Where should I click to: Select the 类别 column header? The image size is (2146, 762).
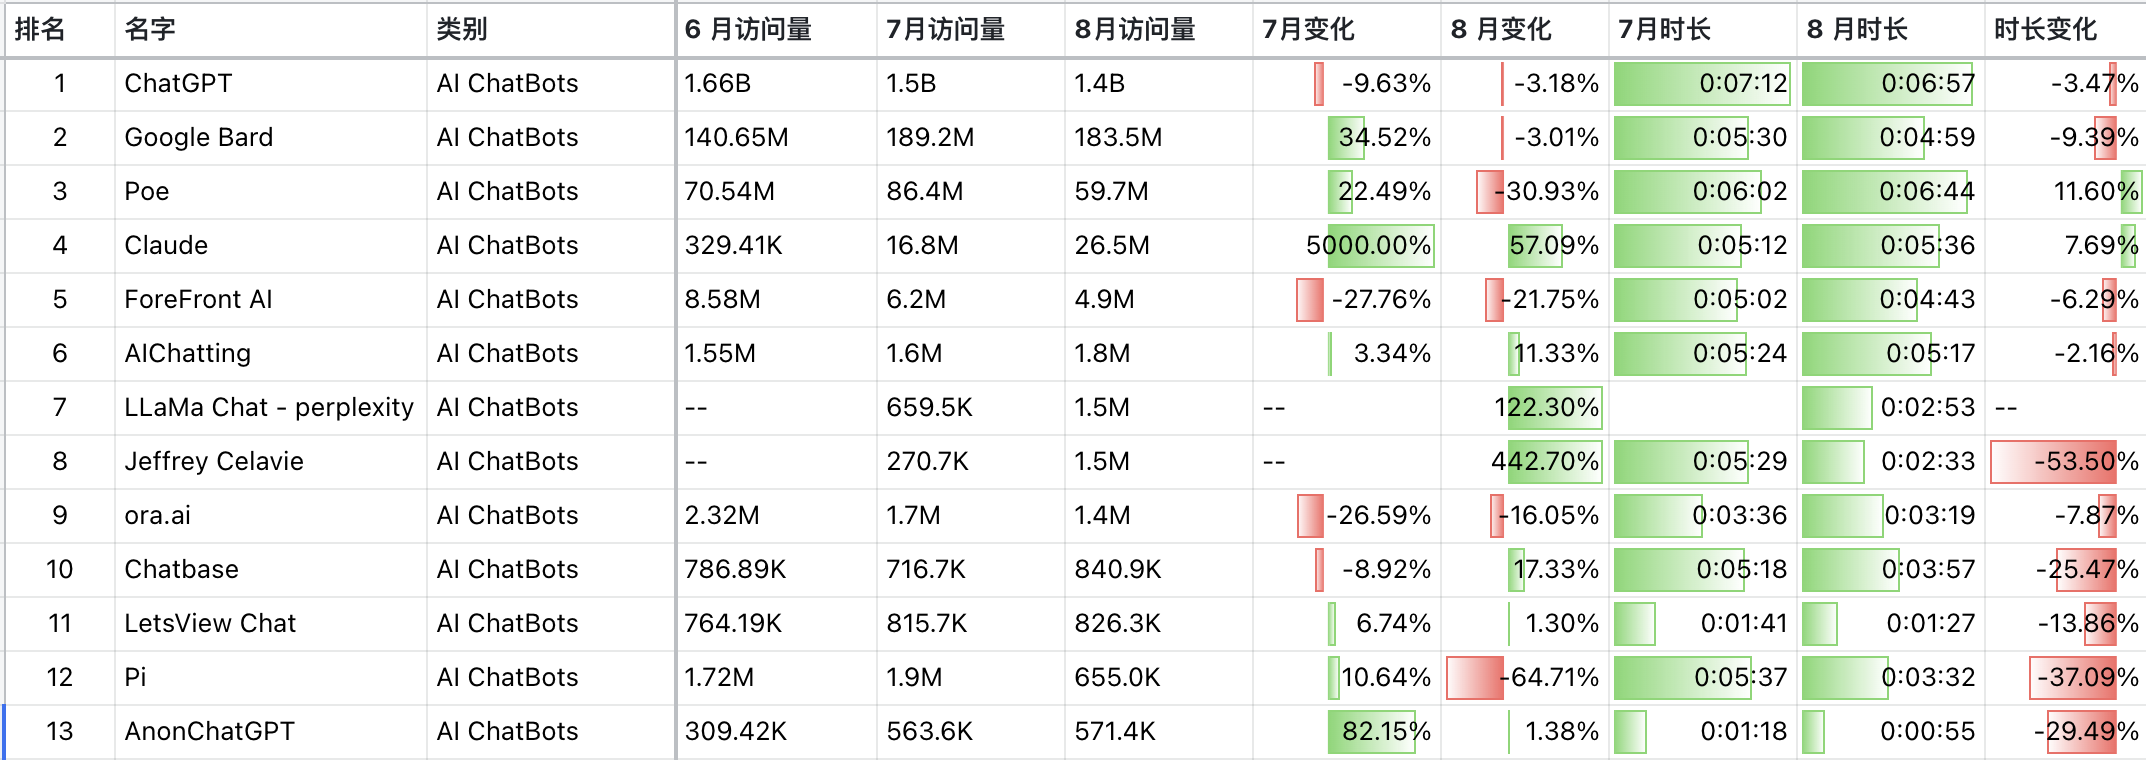coord(551,29)
